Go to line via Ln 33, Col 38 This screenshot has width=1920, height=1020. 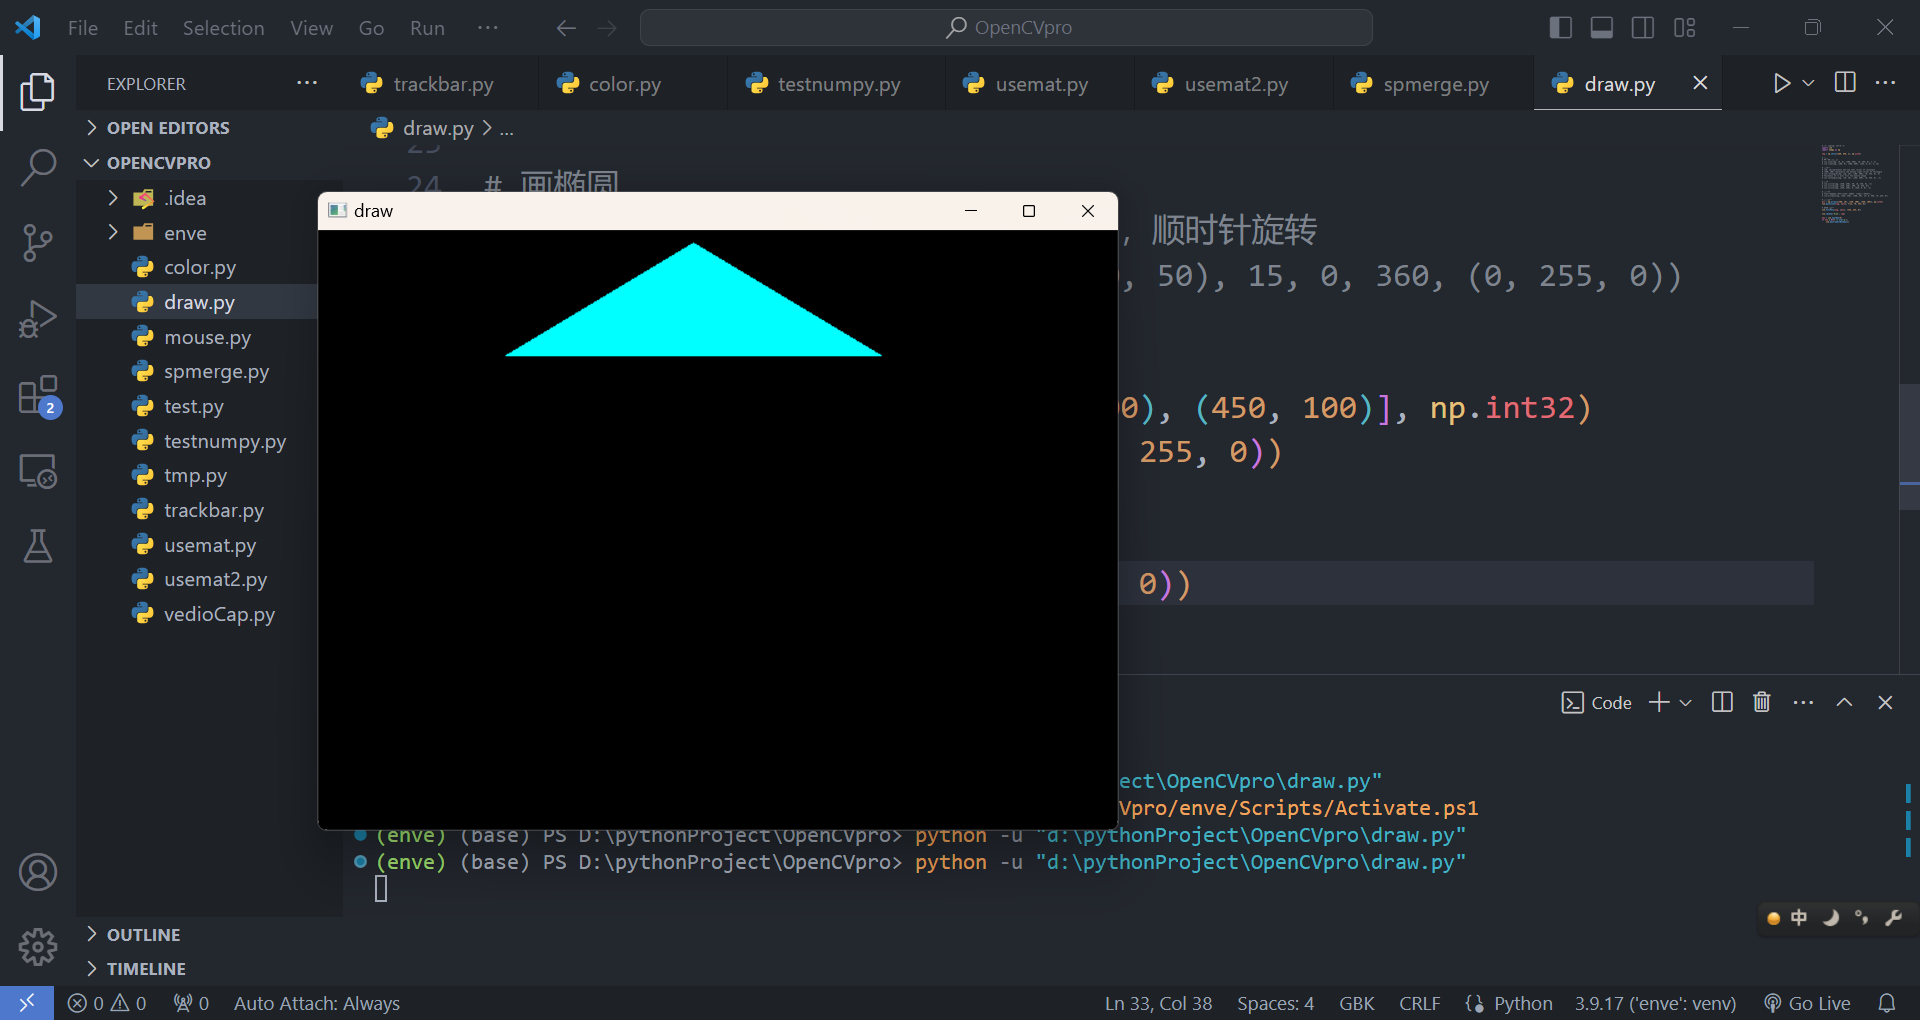point(1158,1002)
